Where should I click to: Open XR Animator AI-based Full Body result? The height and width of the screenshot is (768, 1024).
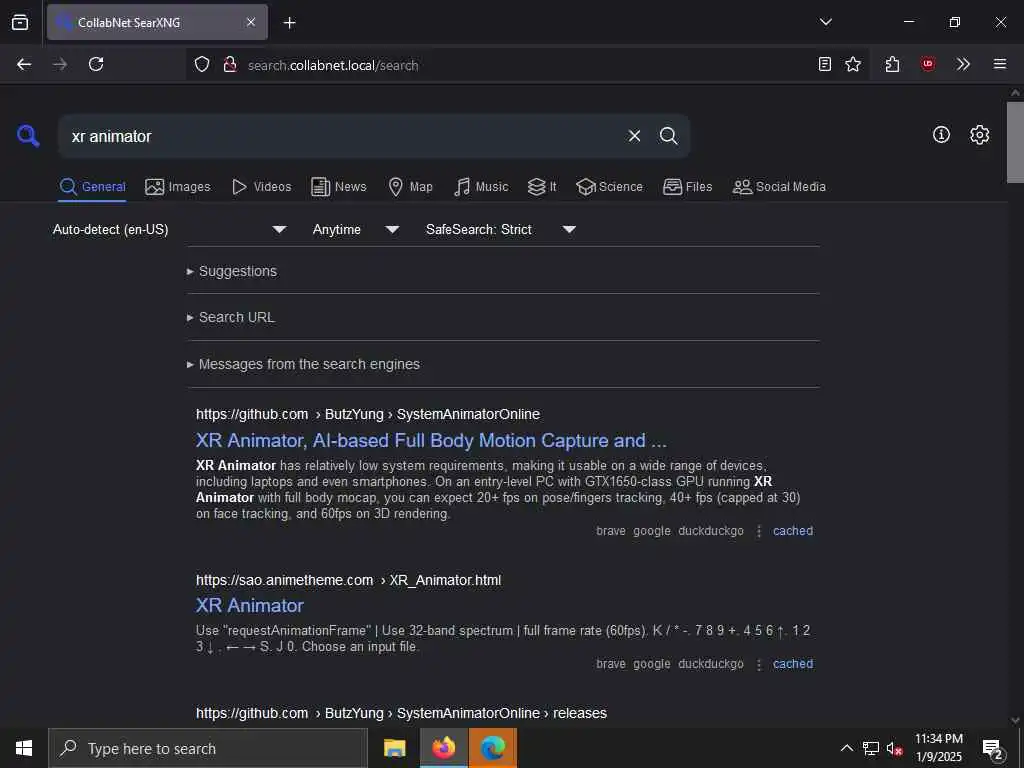tap(431, 440)
